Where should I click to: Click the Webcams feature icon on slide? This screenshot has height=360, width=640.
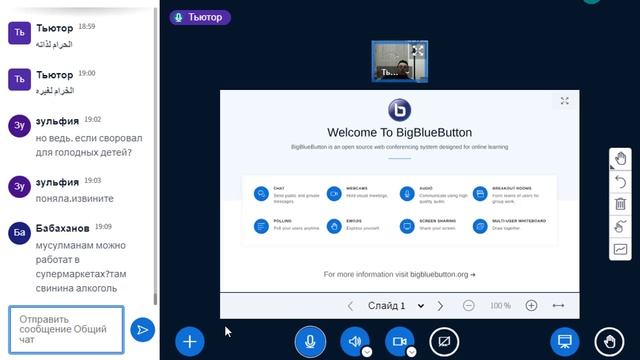click(334, 194)
